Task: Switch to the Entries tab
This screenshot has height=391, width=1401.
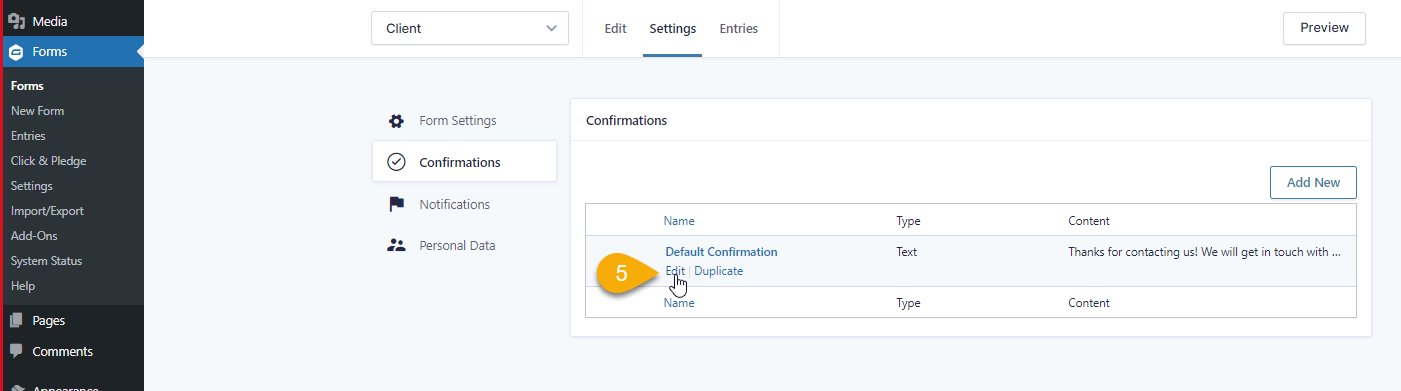Action: [x=739, y=29]
